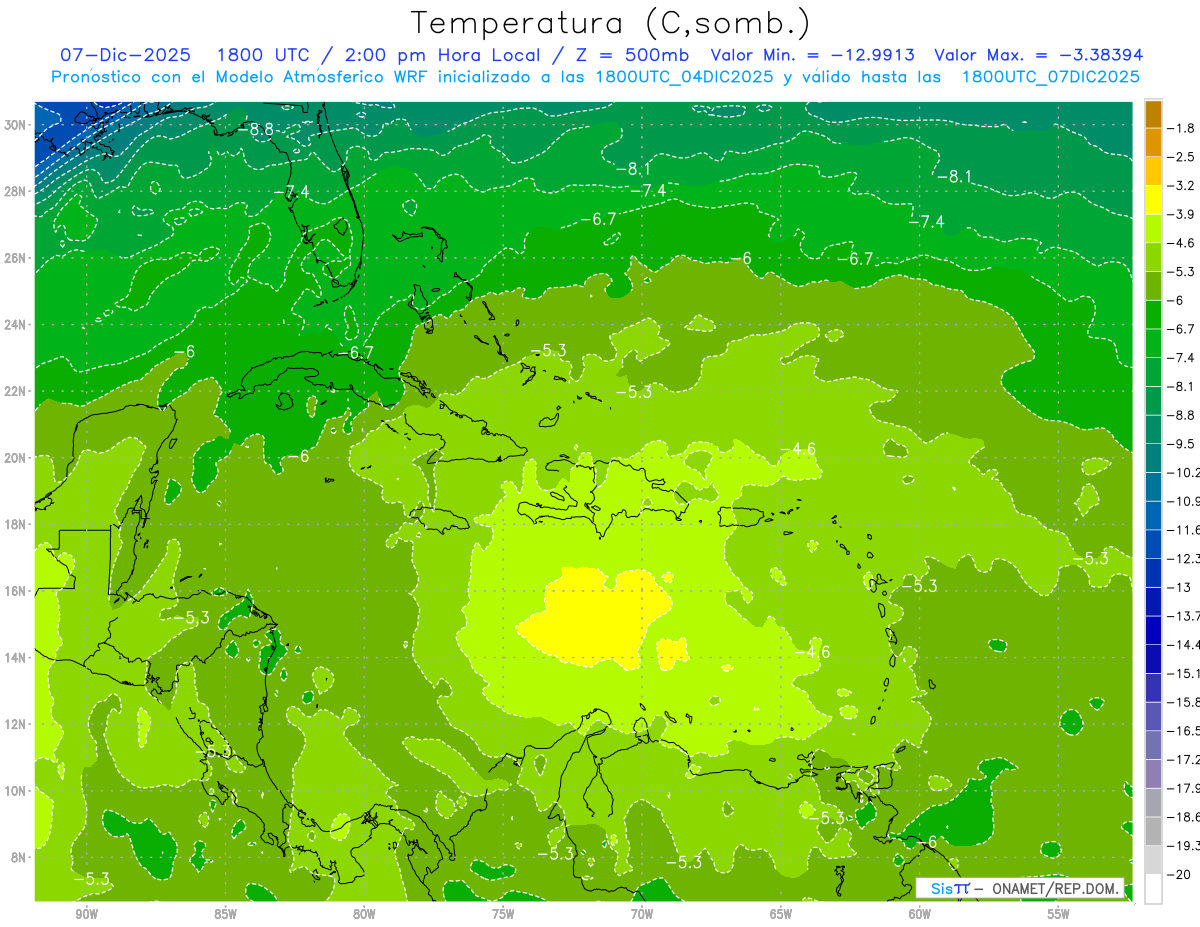Click the brown swatch above legend value -1.8
Viewport: 1200px width, 927px height.
[x=1153, y=114]
